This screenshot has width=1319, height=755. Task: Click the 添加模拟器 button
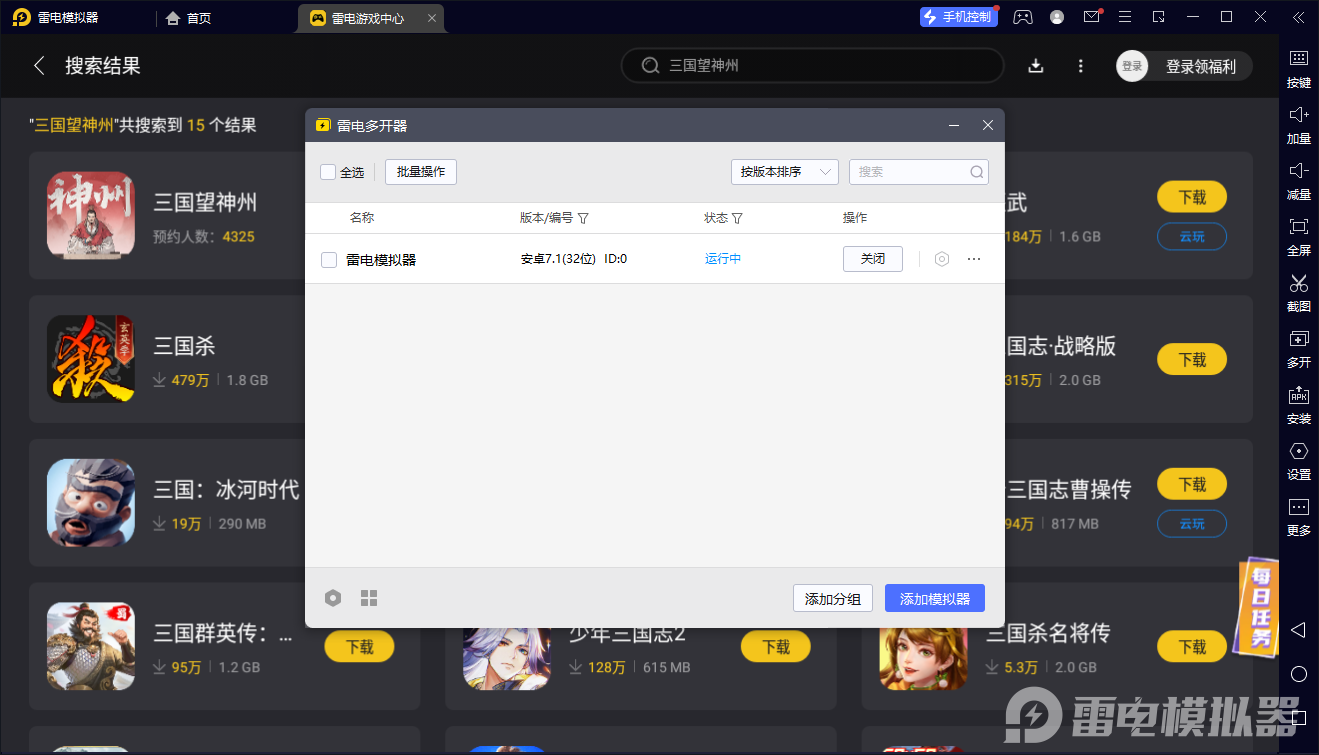coord(934,597)
